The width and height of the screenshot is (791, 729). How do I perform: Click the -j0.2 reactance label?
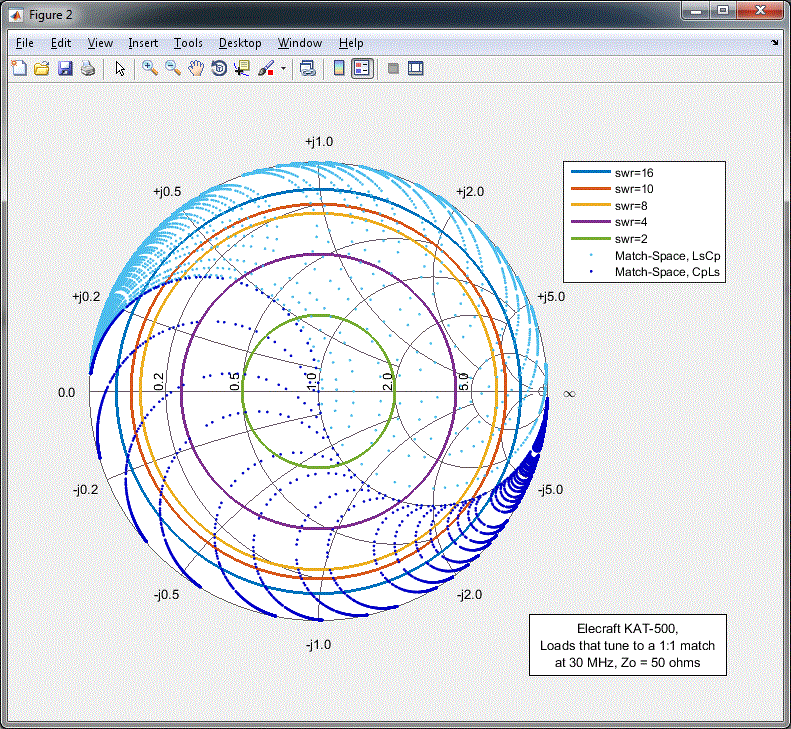pos(85,489)
